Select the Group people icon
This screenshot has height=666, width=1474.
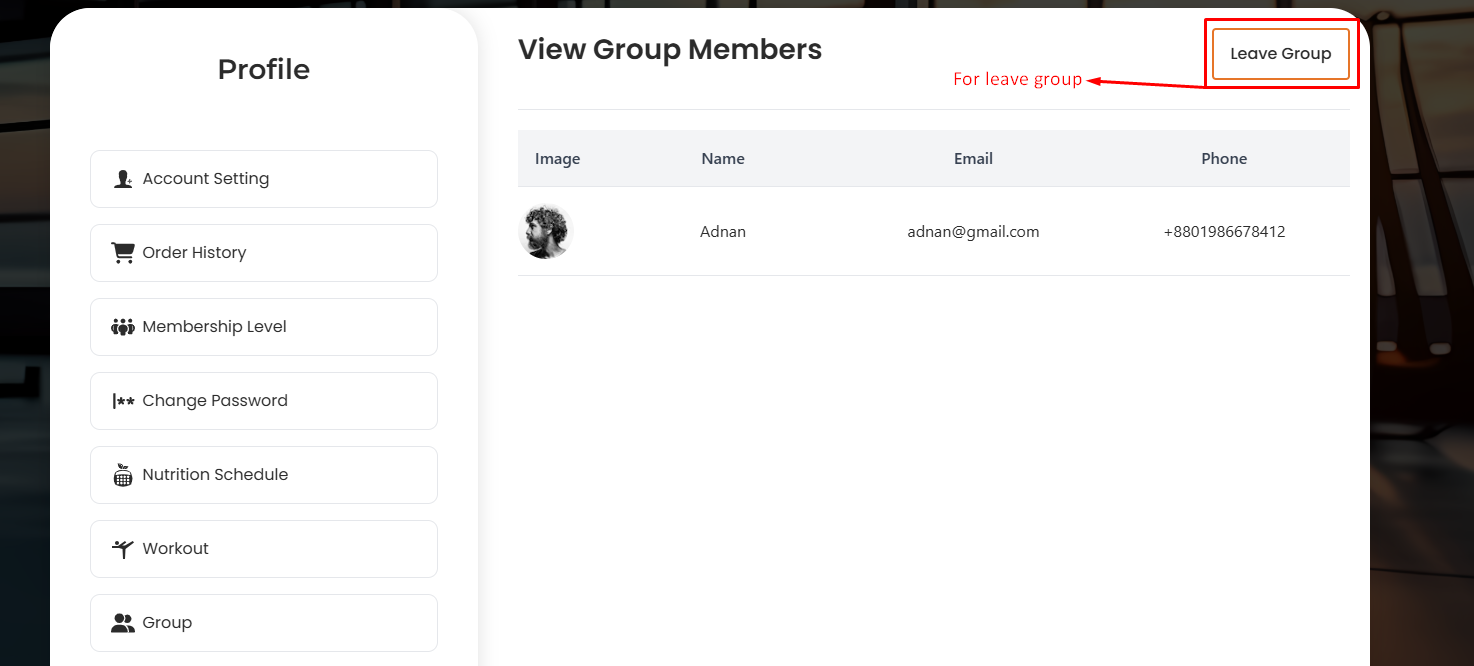tap(122, 622)
